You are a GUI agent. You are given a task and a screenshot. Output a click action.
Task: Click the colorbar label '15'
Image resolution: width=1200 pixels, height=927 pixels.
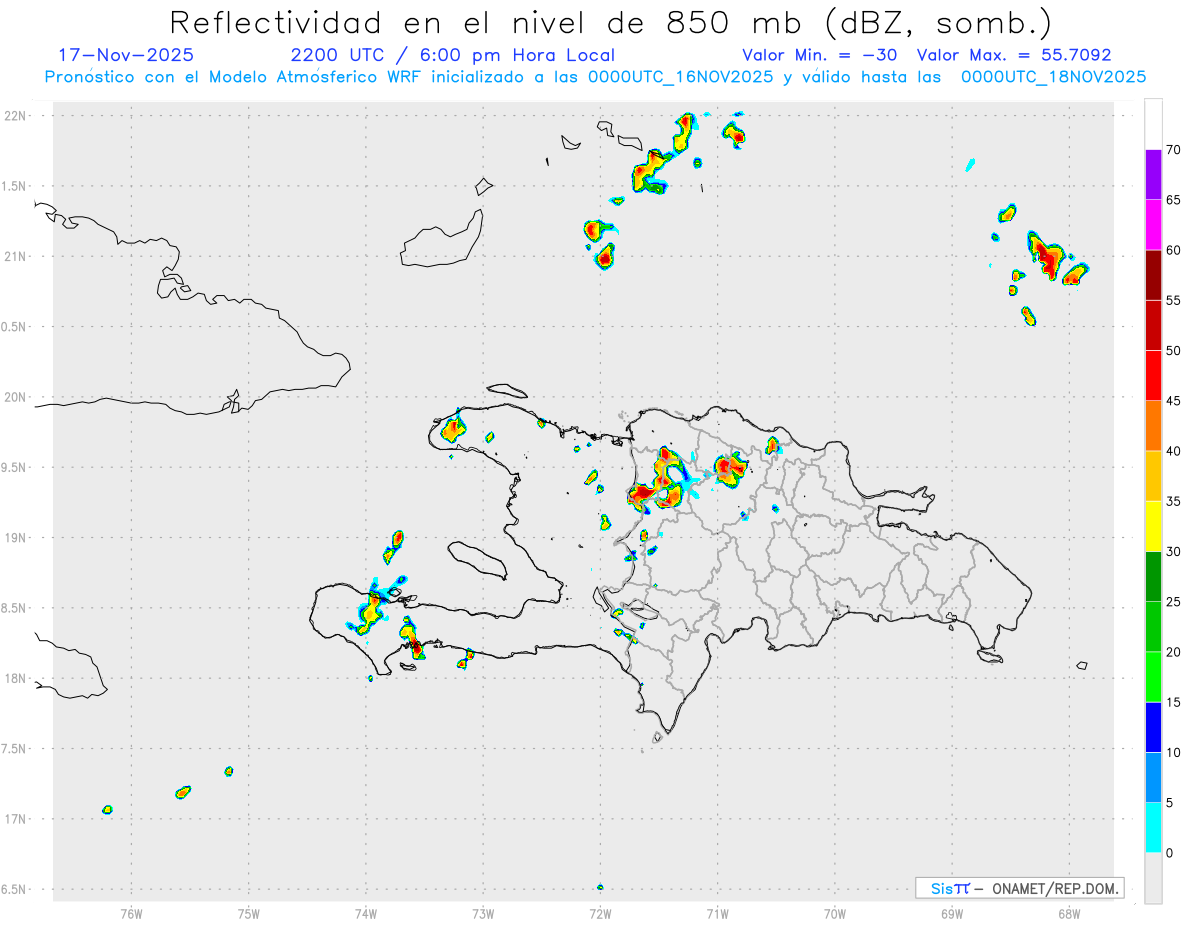pyautogui.click(x=1174, y=702)
